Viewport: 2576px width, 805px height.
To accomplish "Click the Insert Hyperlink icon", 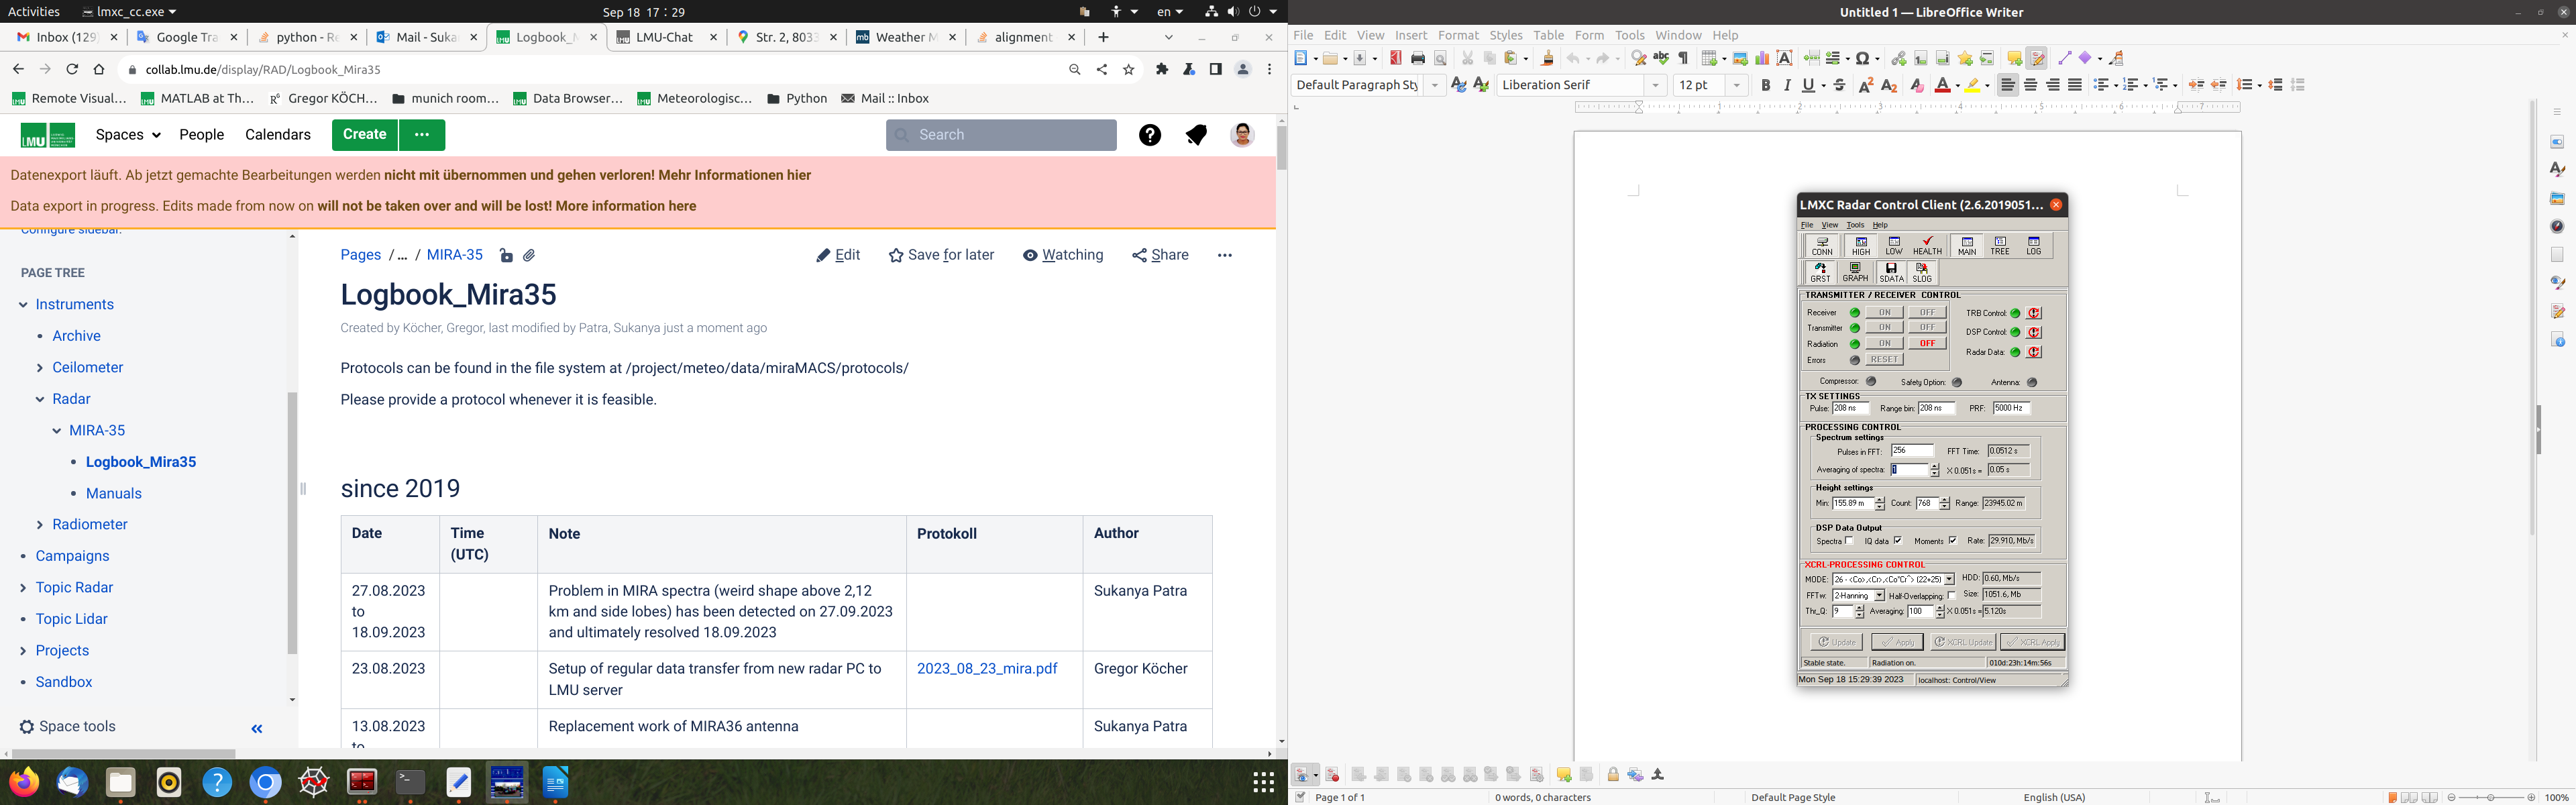I will (x=1898, y=59).
